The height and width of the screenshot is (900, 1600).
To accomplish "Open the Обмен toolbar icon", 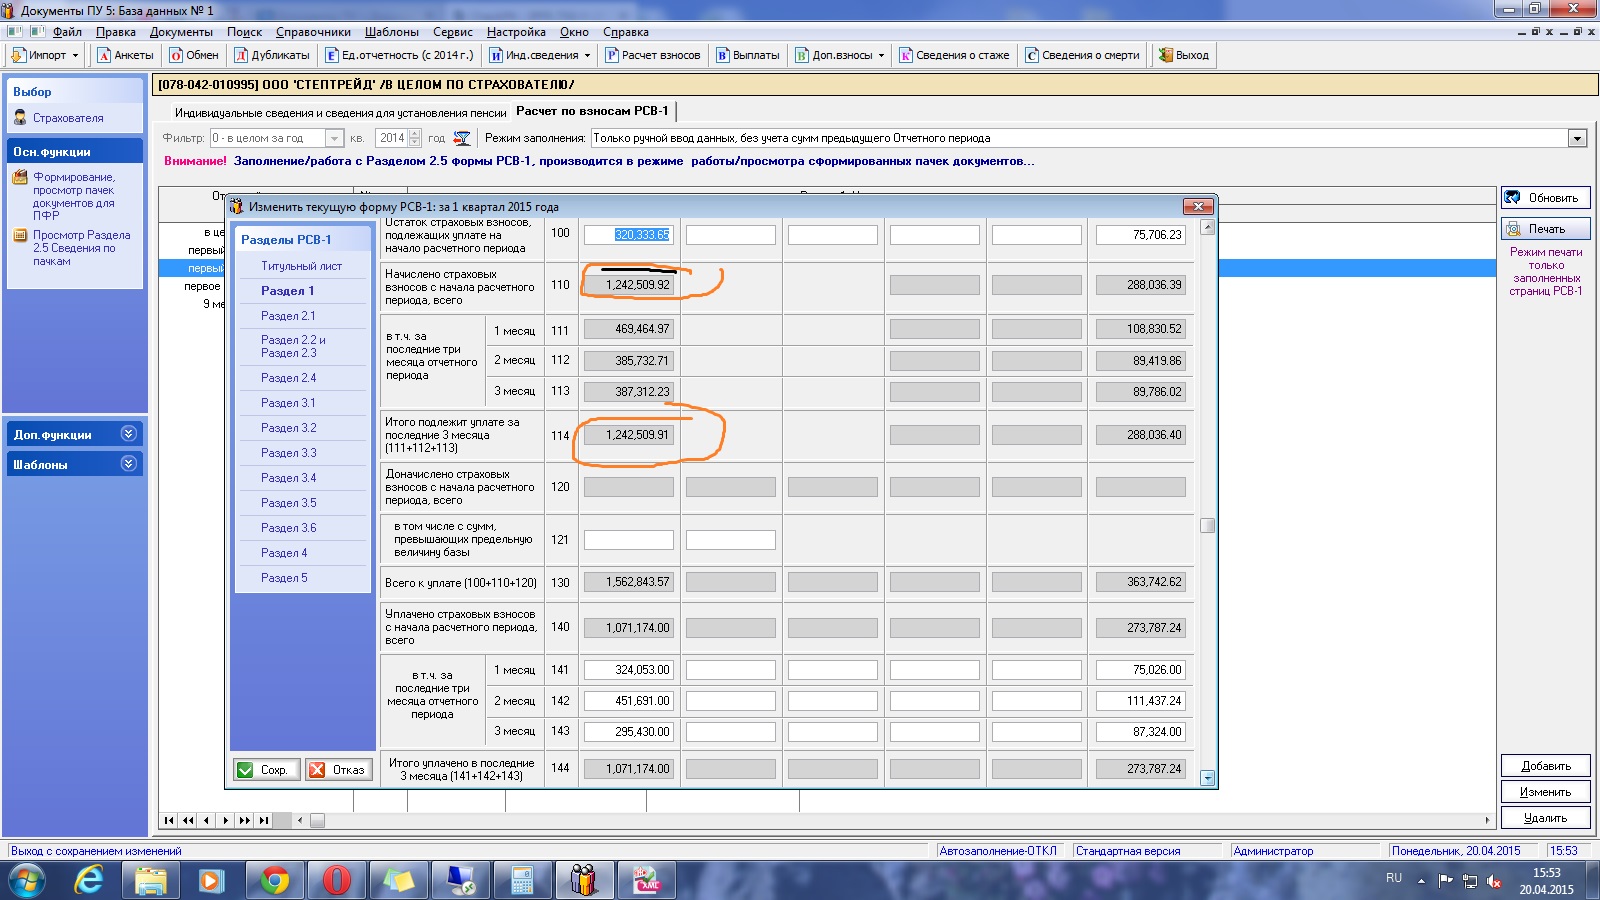I will (x=177, y=55).
